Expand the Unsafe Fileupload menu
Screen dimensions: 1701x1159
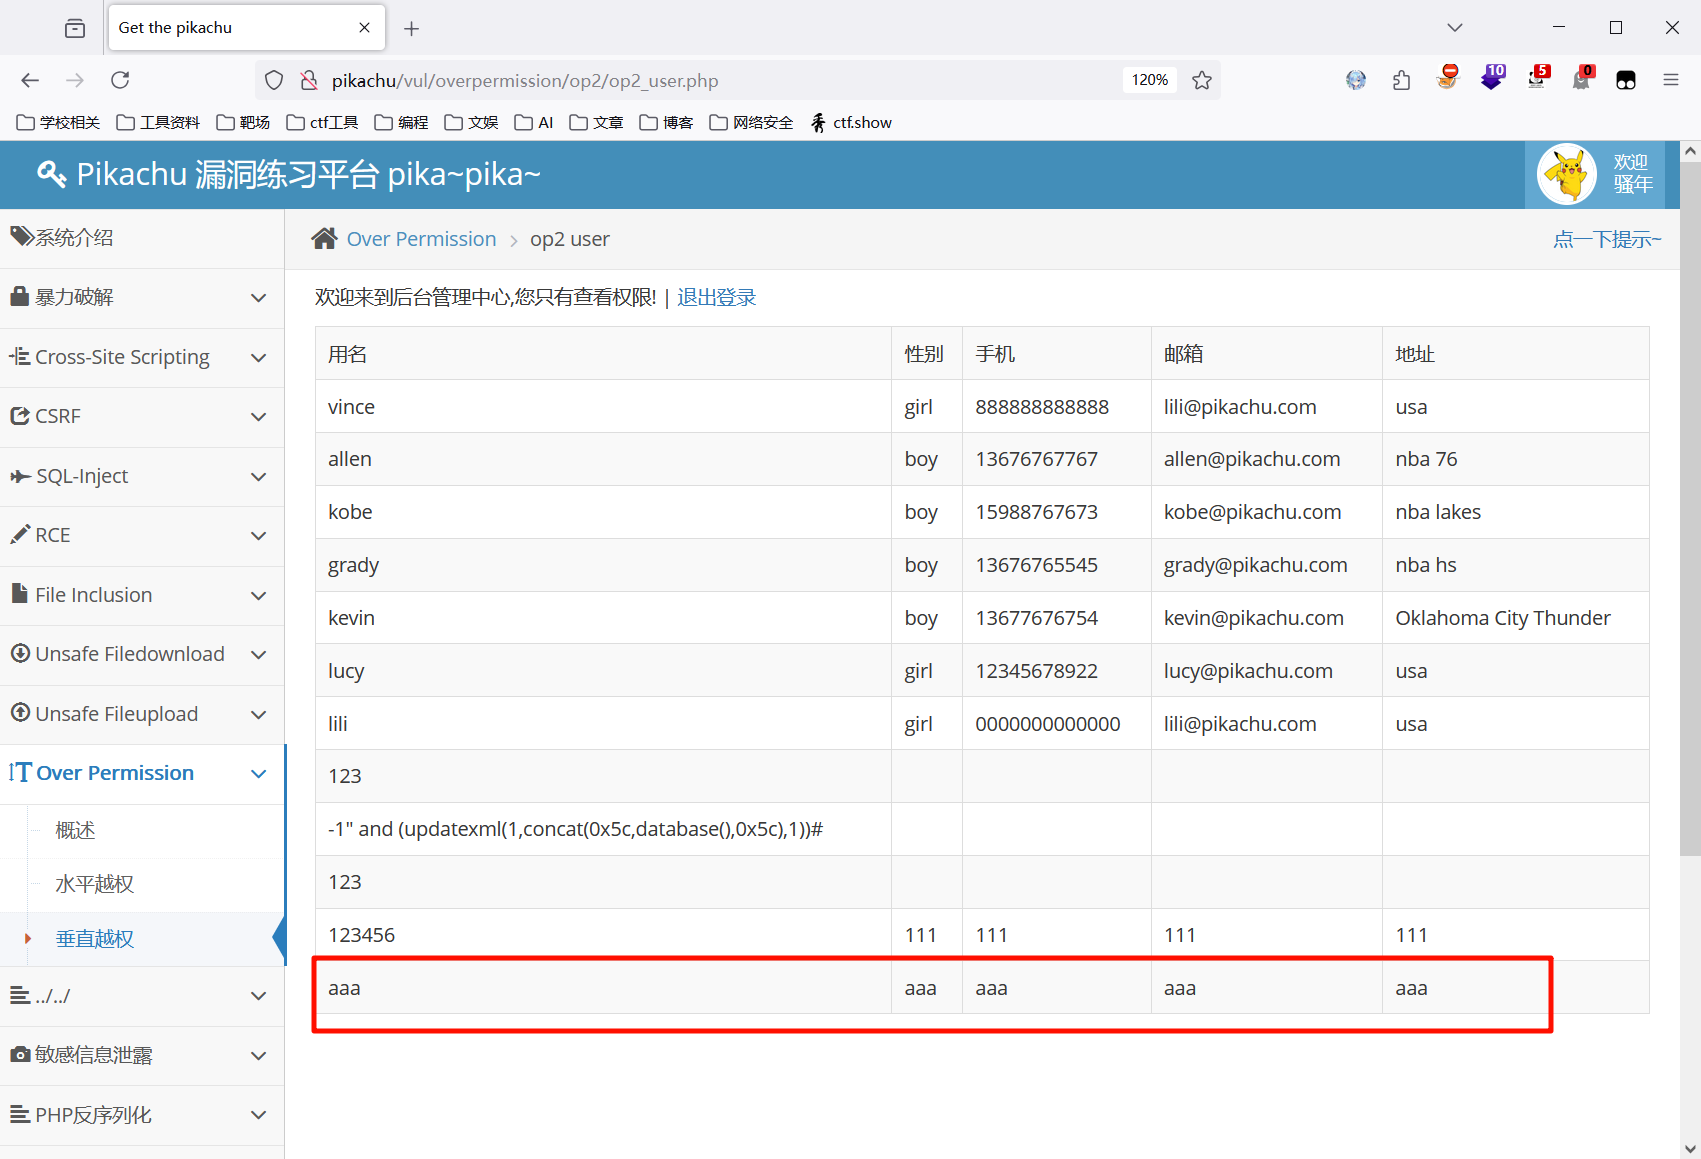(142, 714)
